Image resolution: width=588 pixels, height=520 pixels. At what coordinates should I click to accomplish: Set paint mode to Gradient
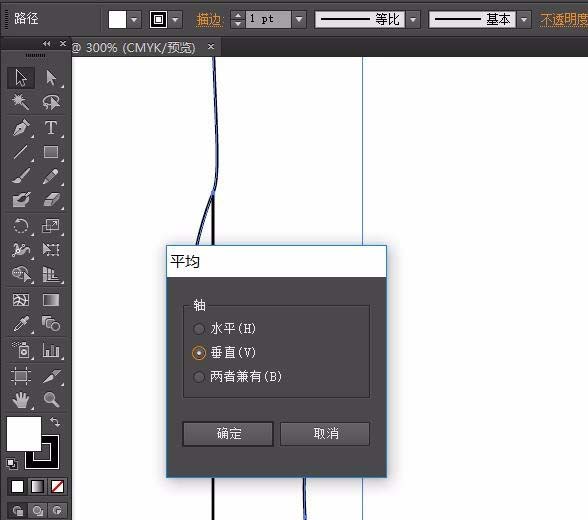(37, 486)
